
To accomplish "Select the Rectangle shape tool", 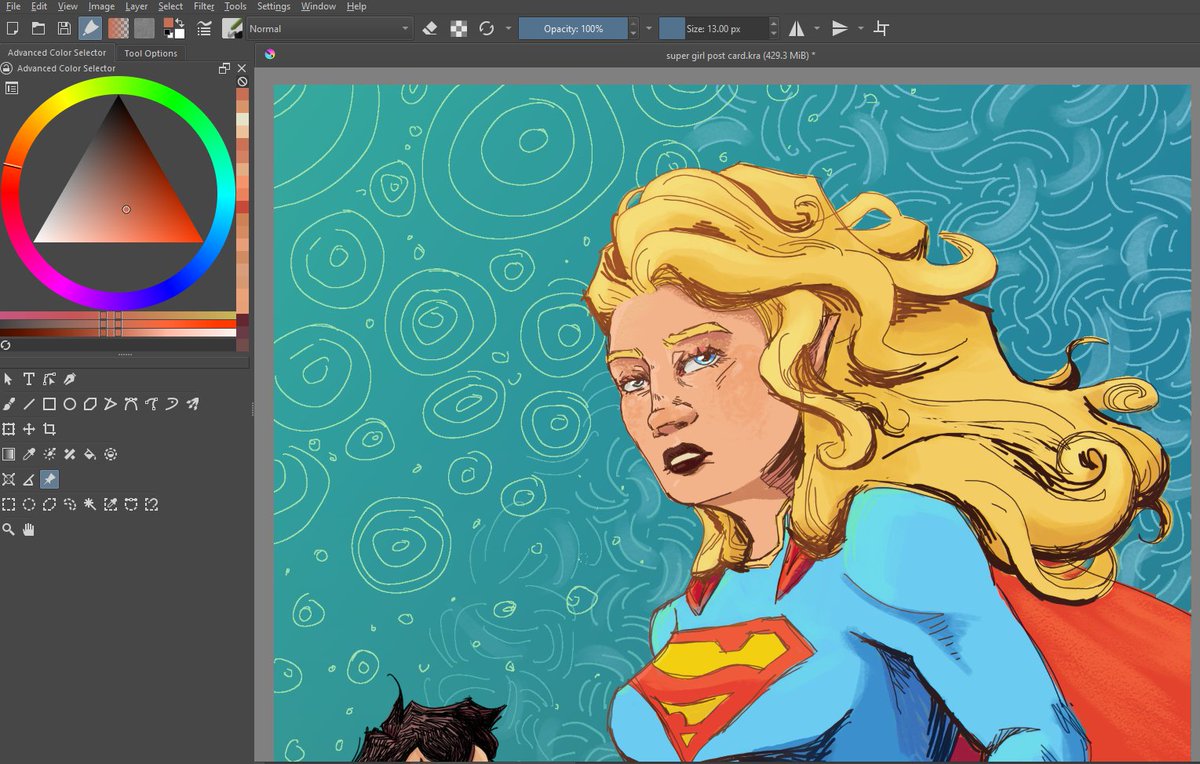I will coord(49,404).
